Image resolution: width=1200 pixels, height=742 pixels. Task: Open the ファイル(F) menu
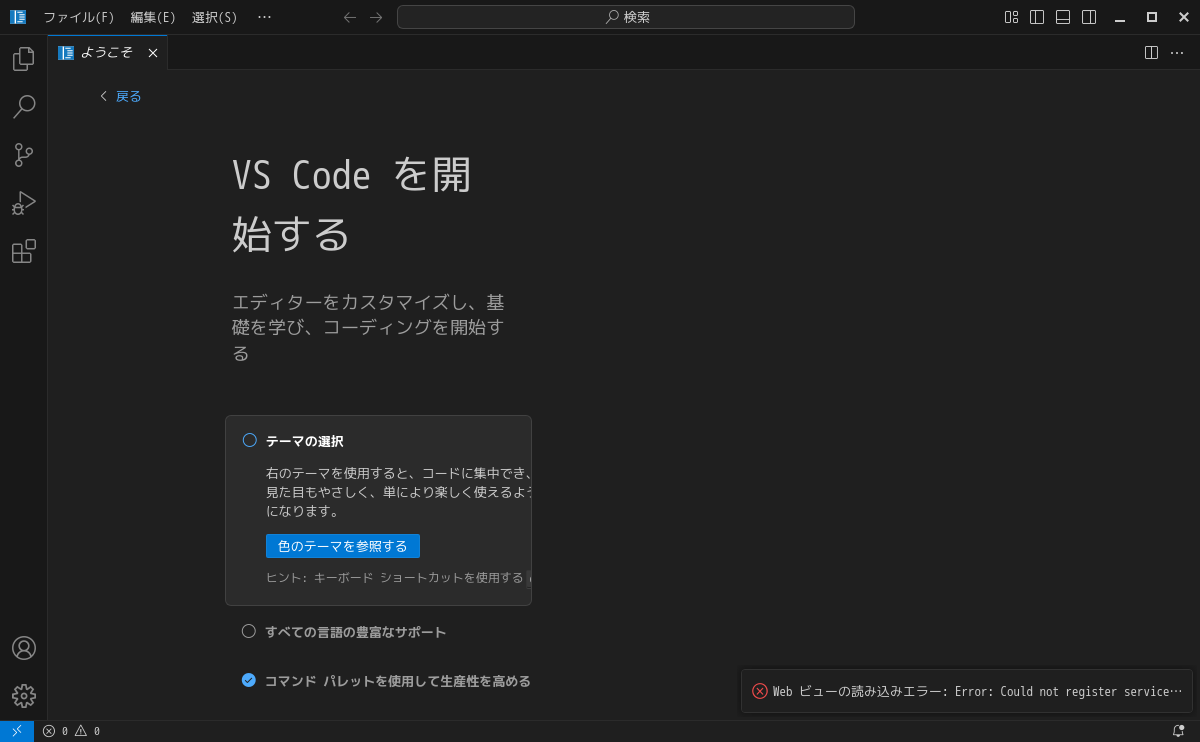(79, 17)
